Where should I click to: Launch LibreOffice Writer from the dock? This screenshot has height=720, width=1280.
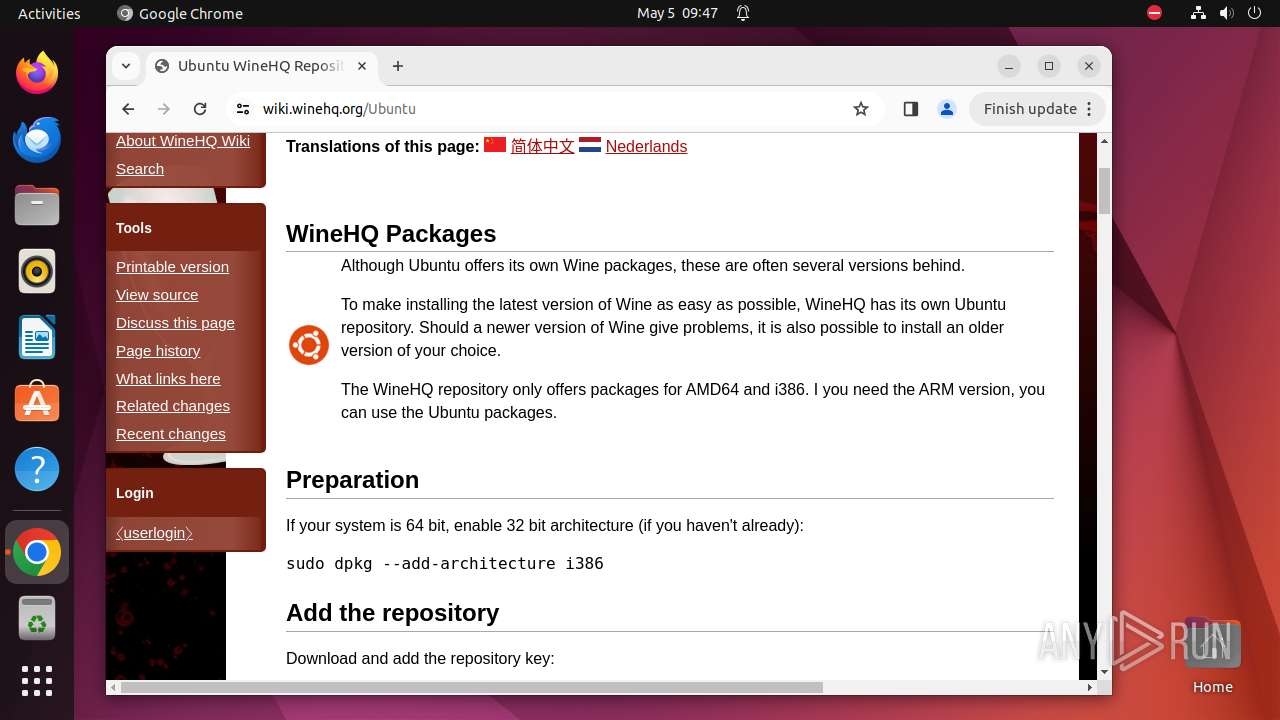click(37, 337)
